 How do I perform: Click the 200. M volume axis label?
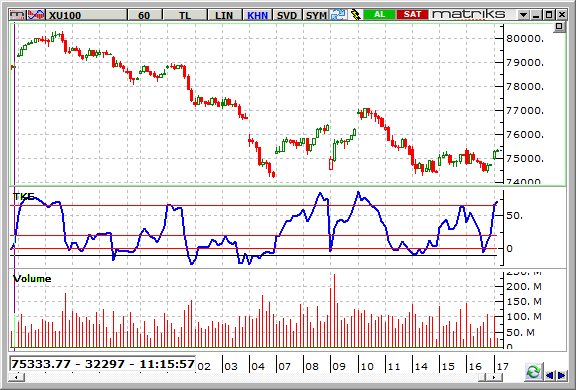coord(524,286)
